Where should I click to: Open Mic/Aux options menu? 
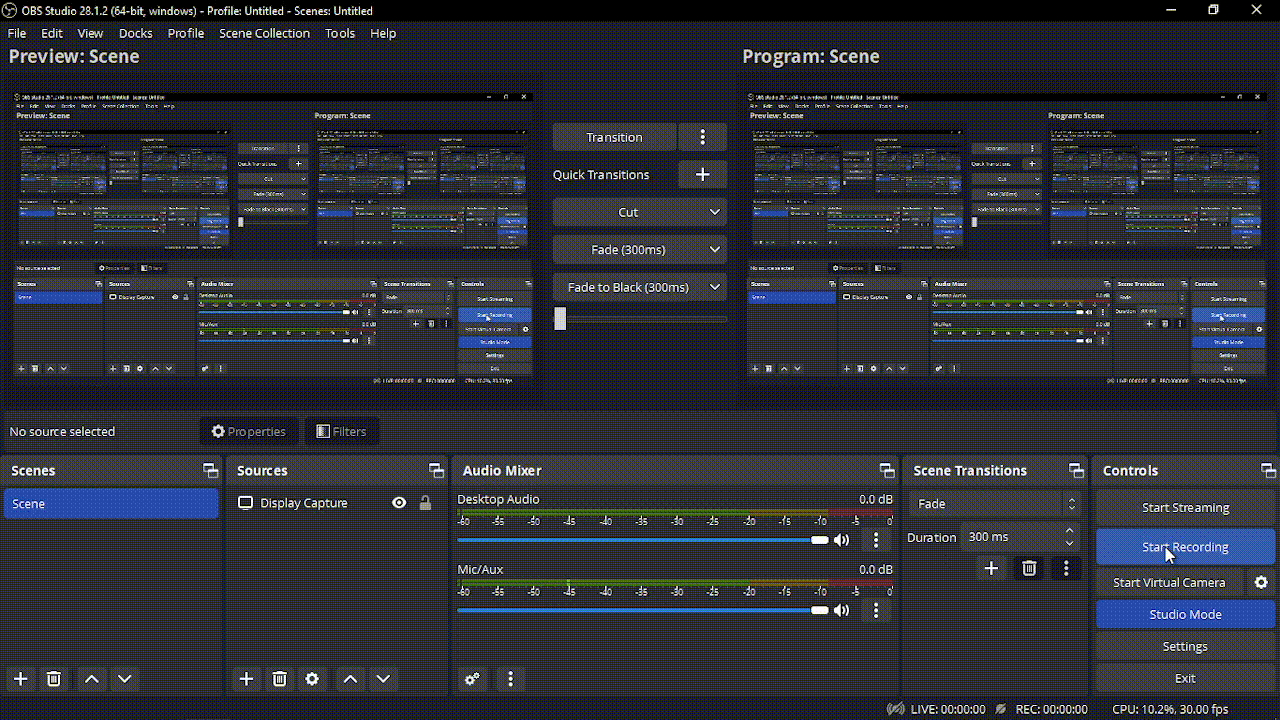tap(876, 610)
